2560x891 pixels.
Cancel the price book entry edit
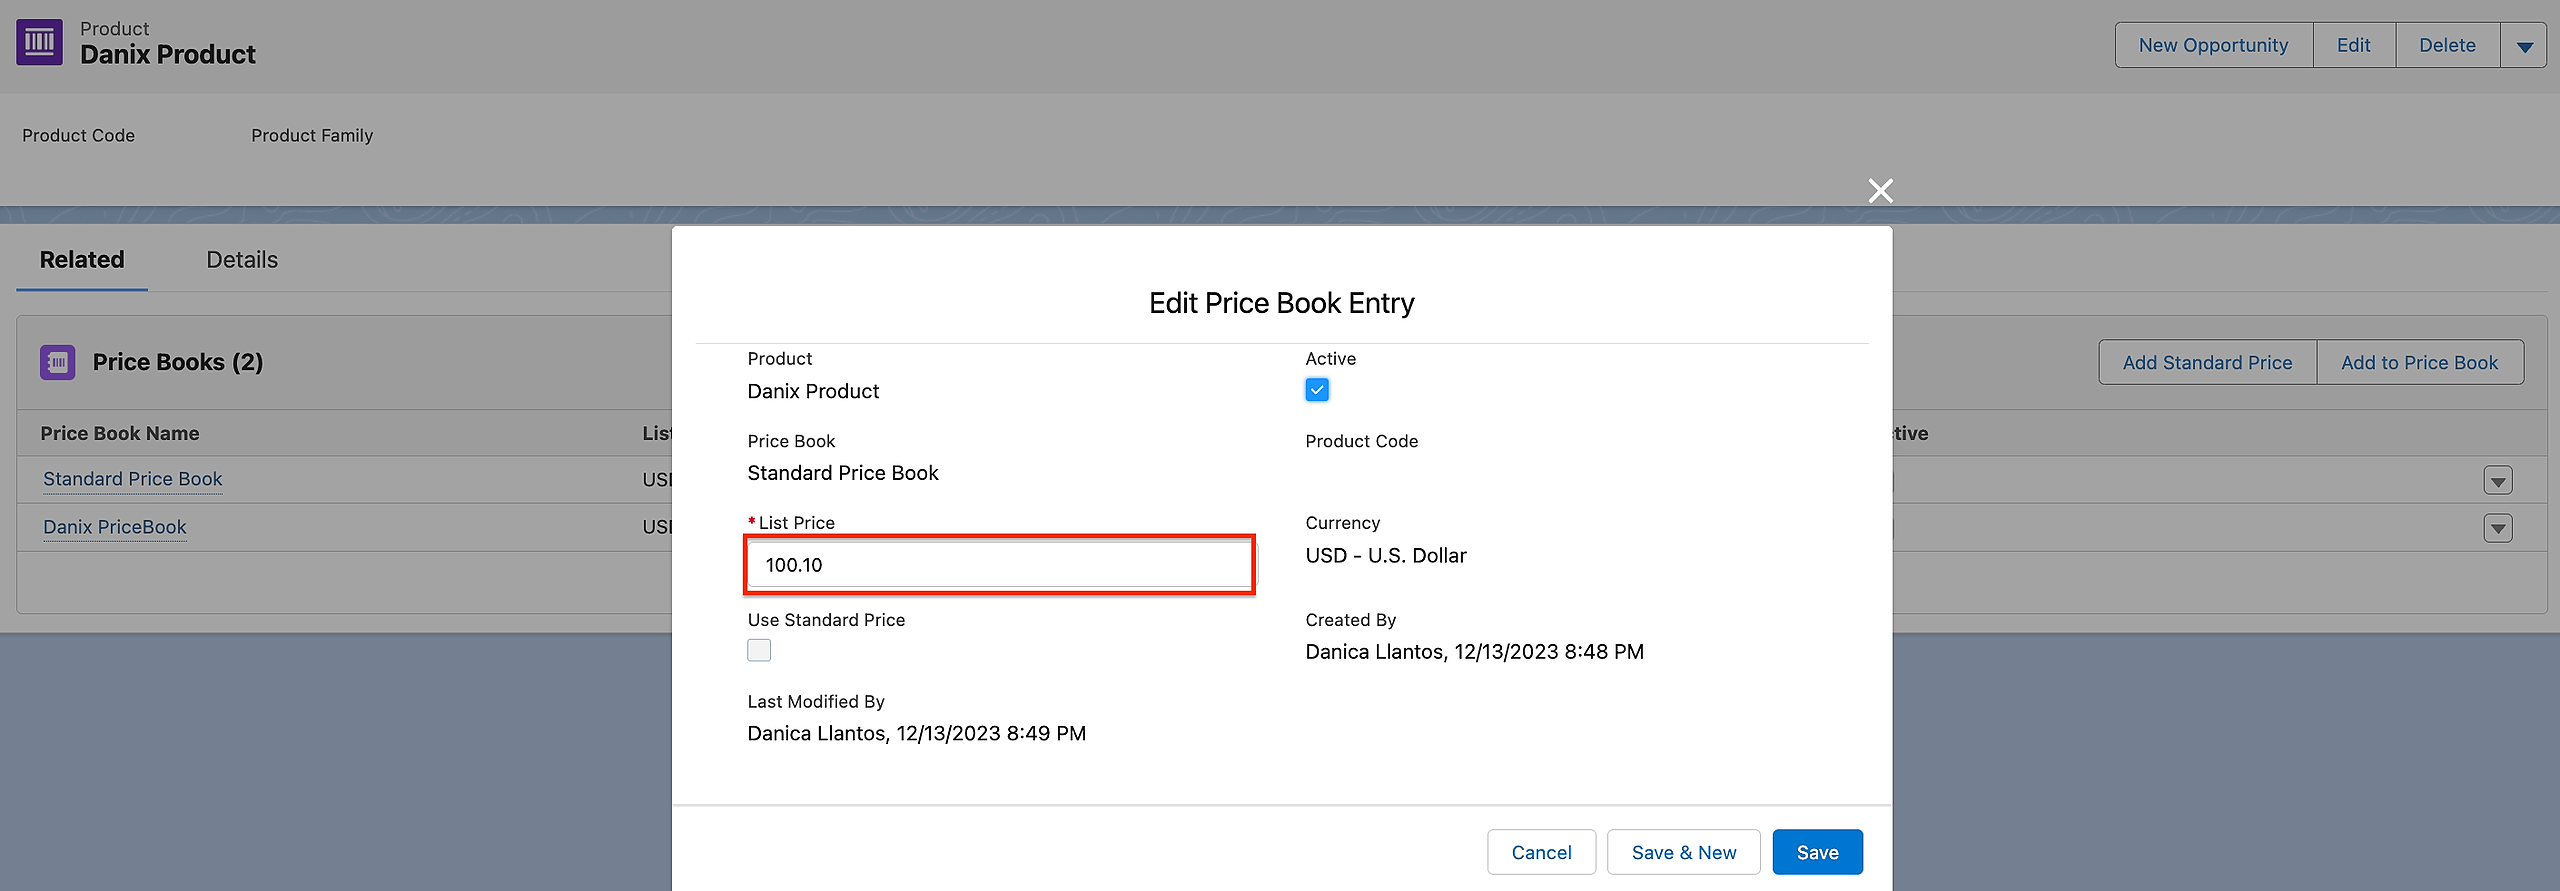point(1541,852)
